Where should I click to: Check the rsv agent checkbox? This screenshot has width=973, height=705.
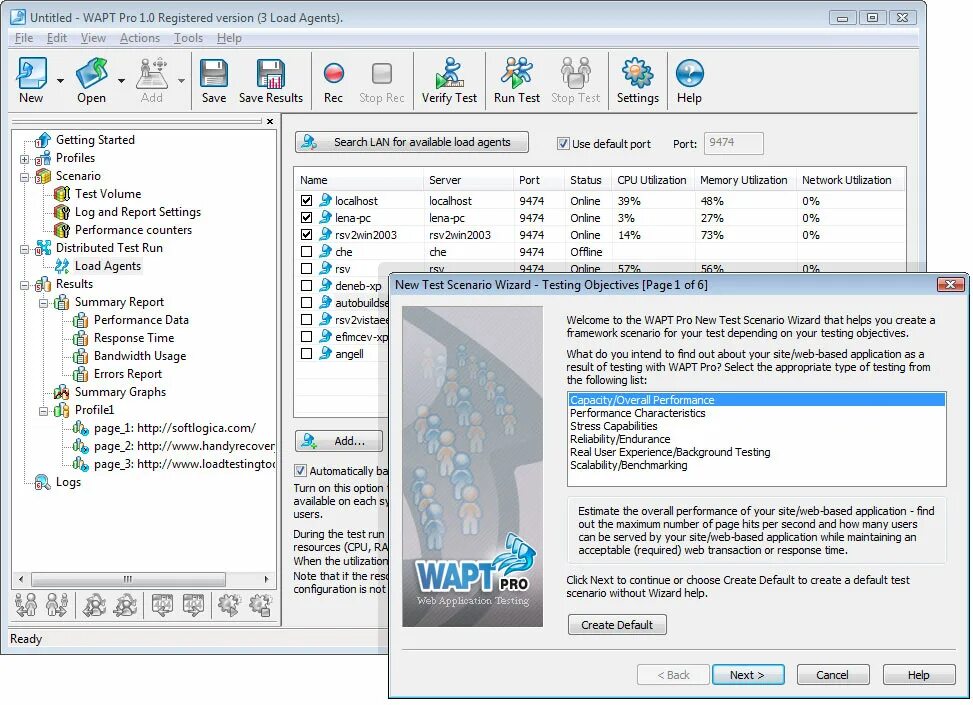click(306, 269)
